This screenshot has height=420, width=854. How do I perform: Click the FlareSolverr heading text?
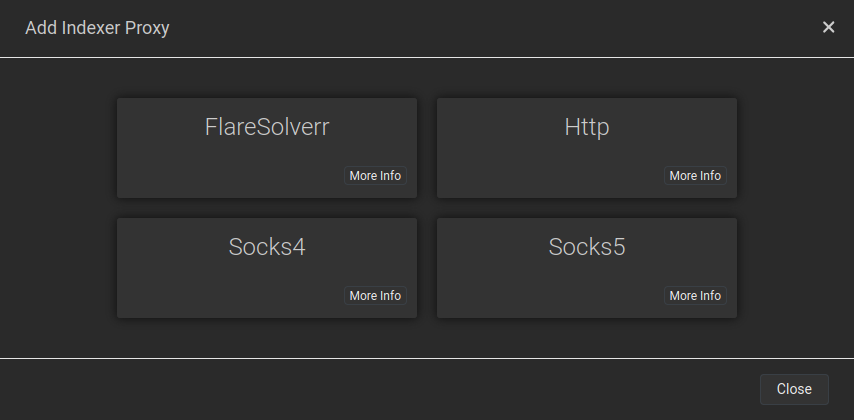tap(267, 127)
